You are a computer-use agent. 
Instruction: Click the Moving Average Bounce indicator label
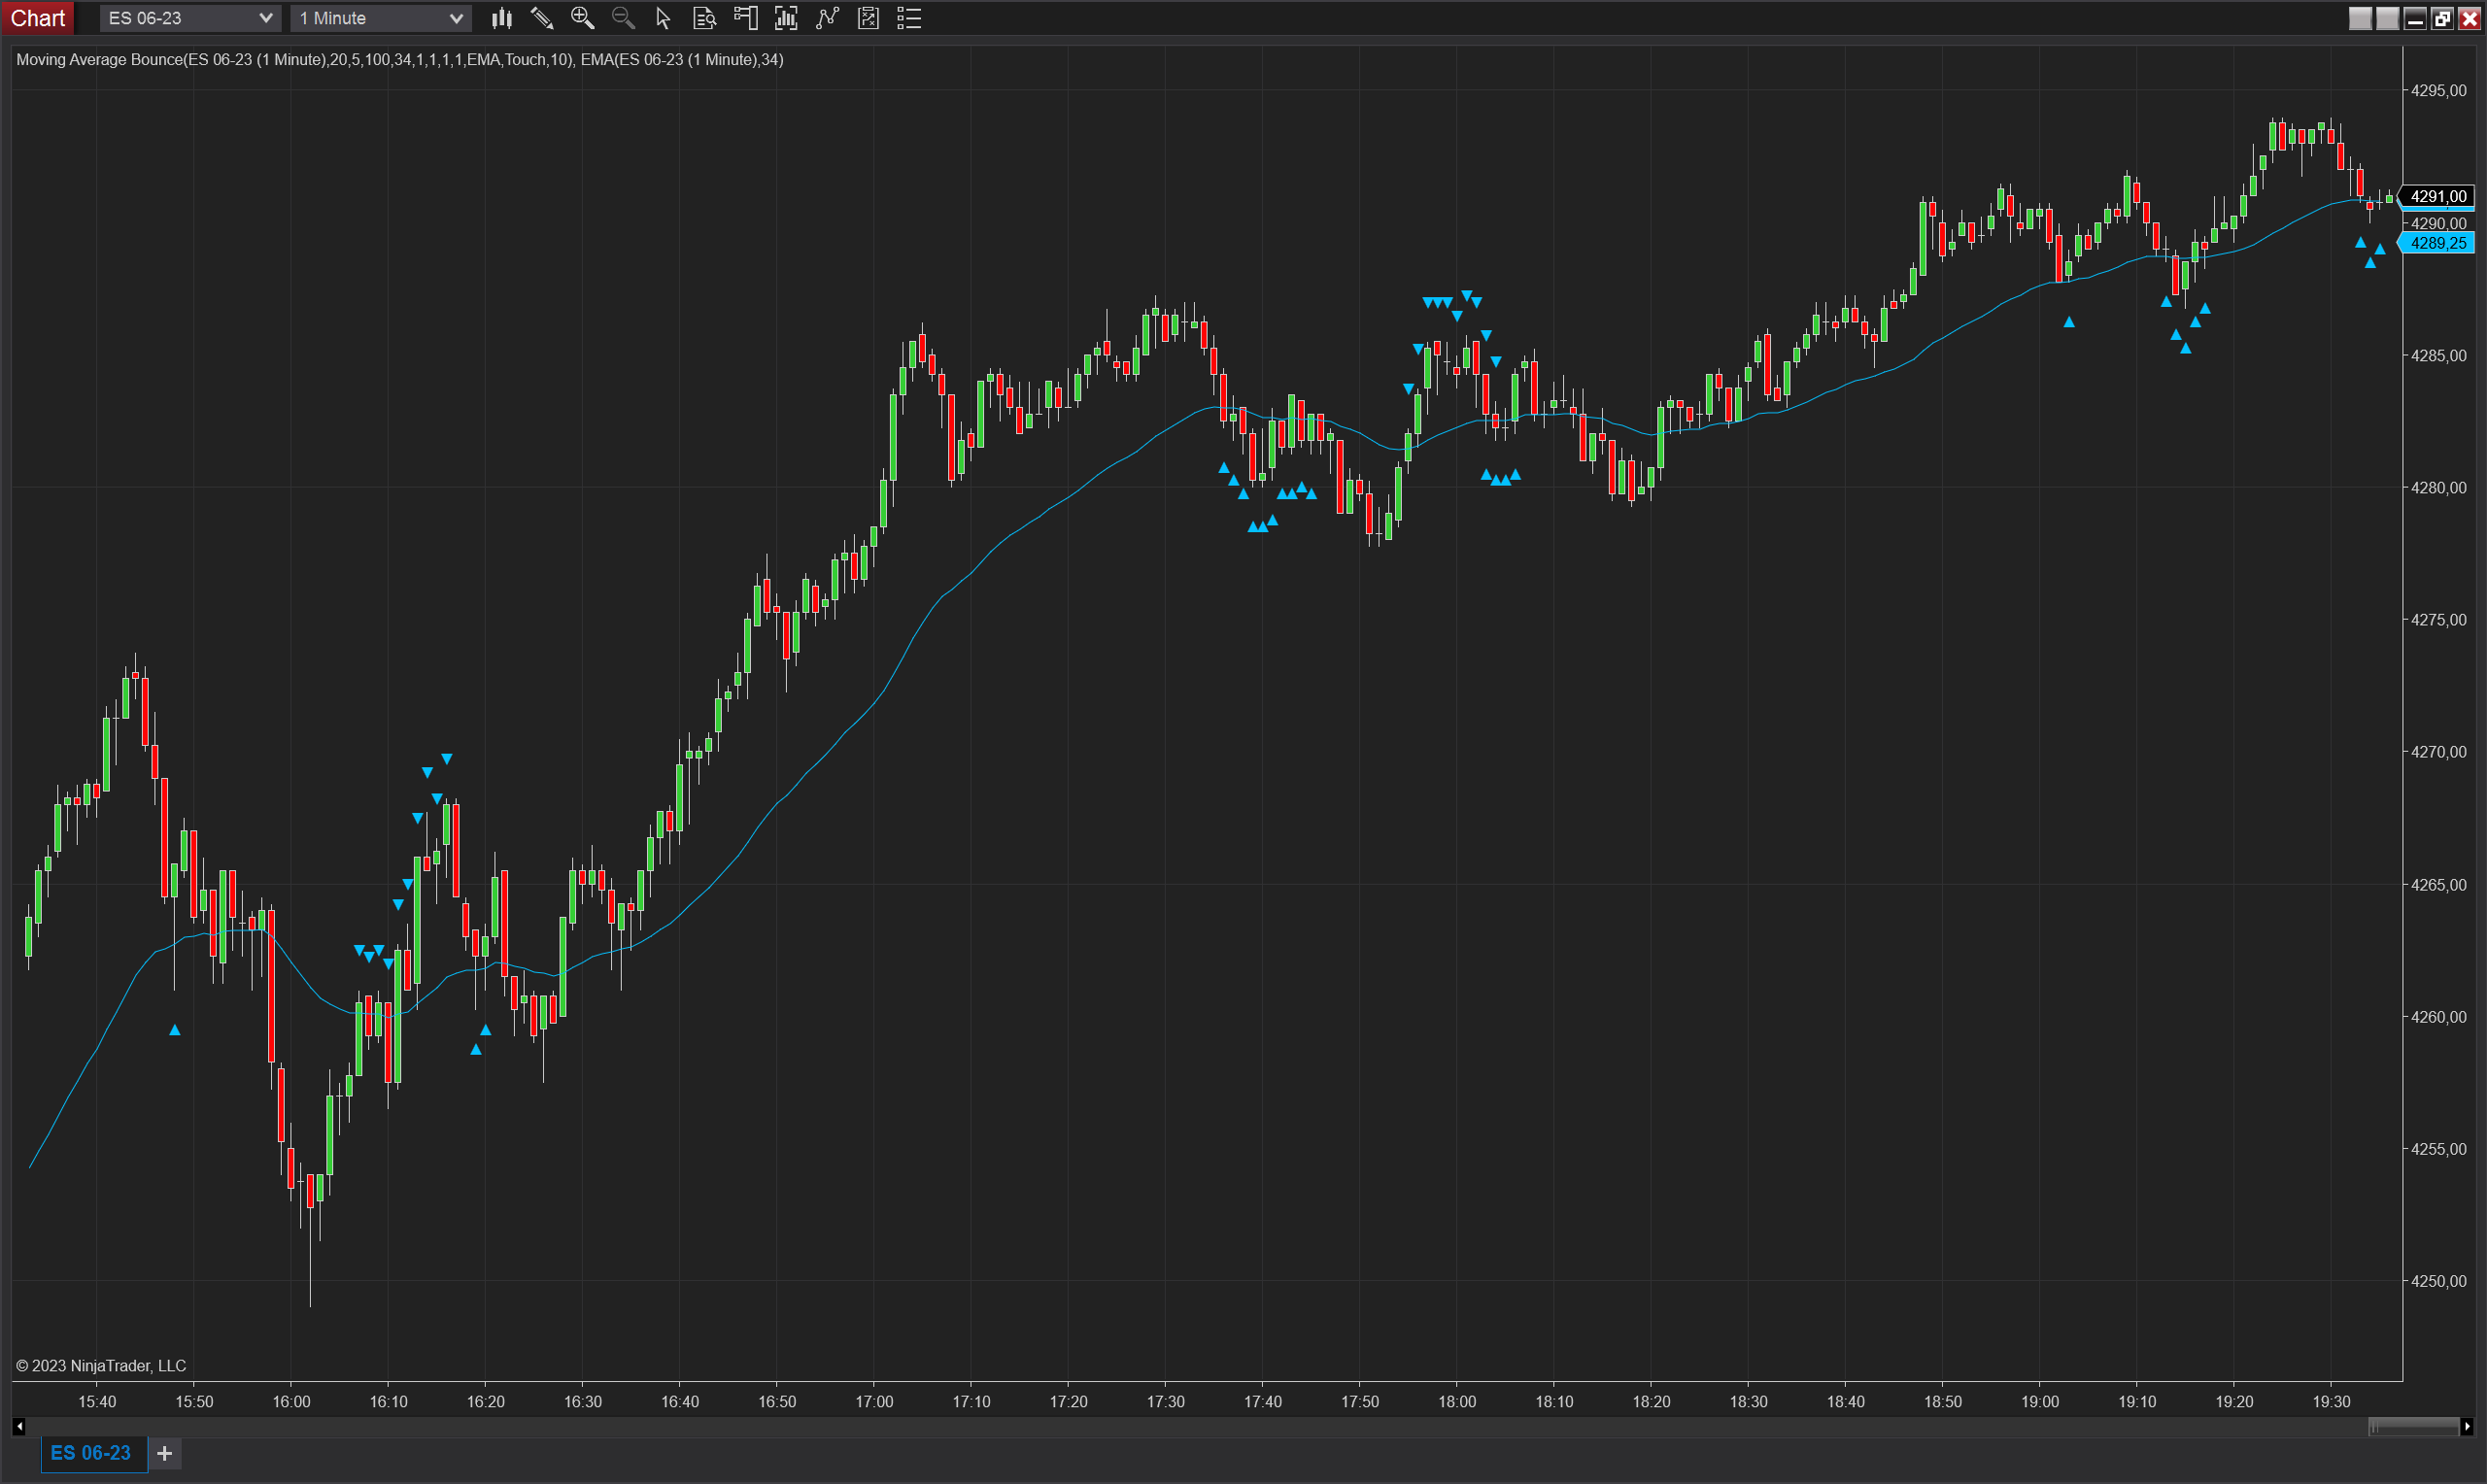click(295, 60)
